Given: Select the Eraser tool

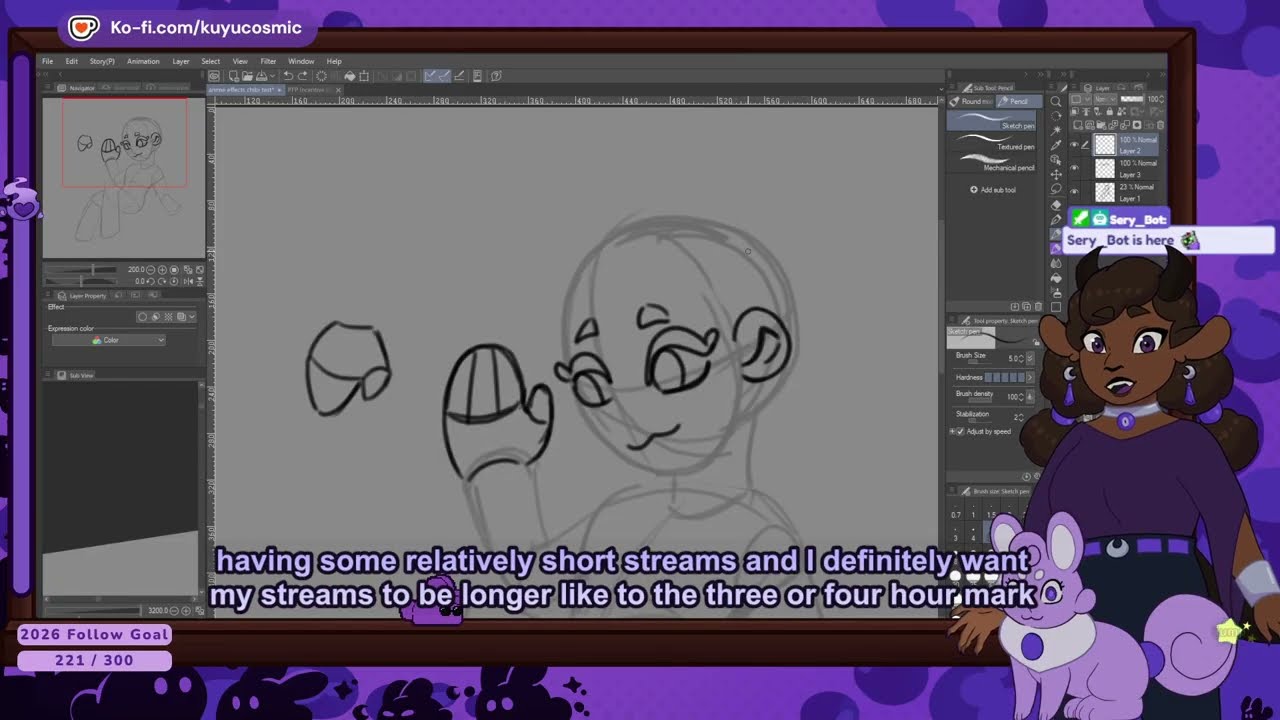Looking at the screenshot, I should tap(1056, 205).
